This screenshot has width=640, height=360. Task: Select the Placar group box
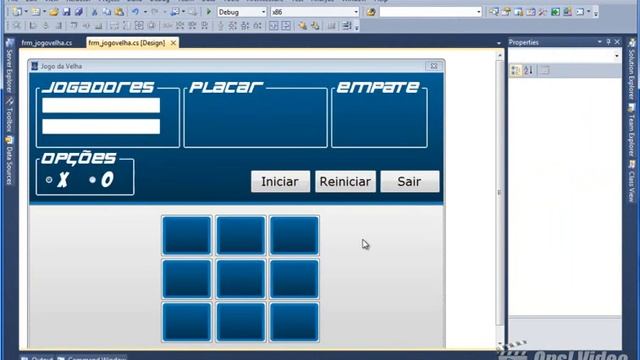(256, 114)
